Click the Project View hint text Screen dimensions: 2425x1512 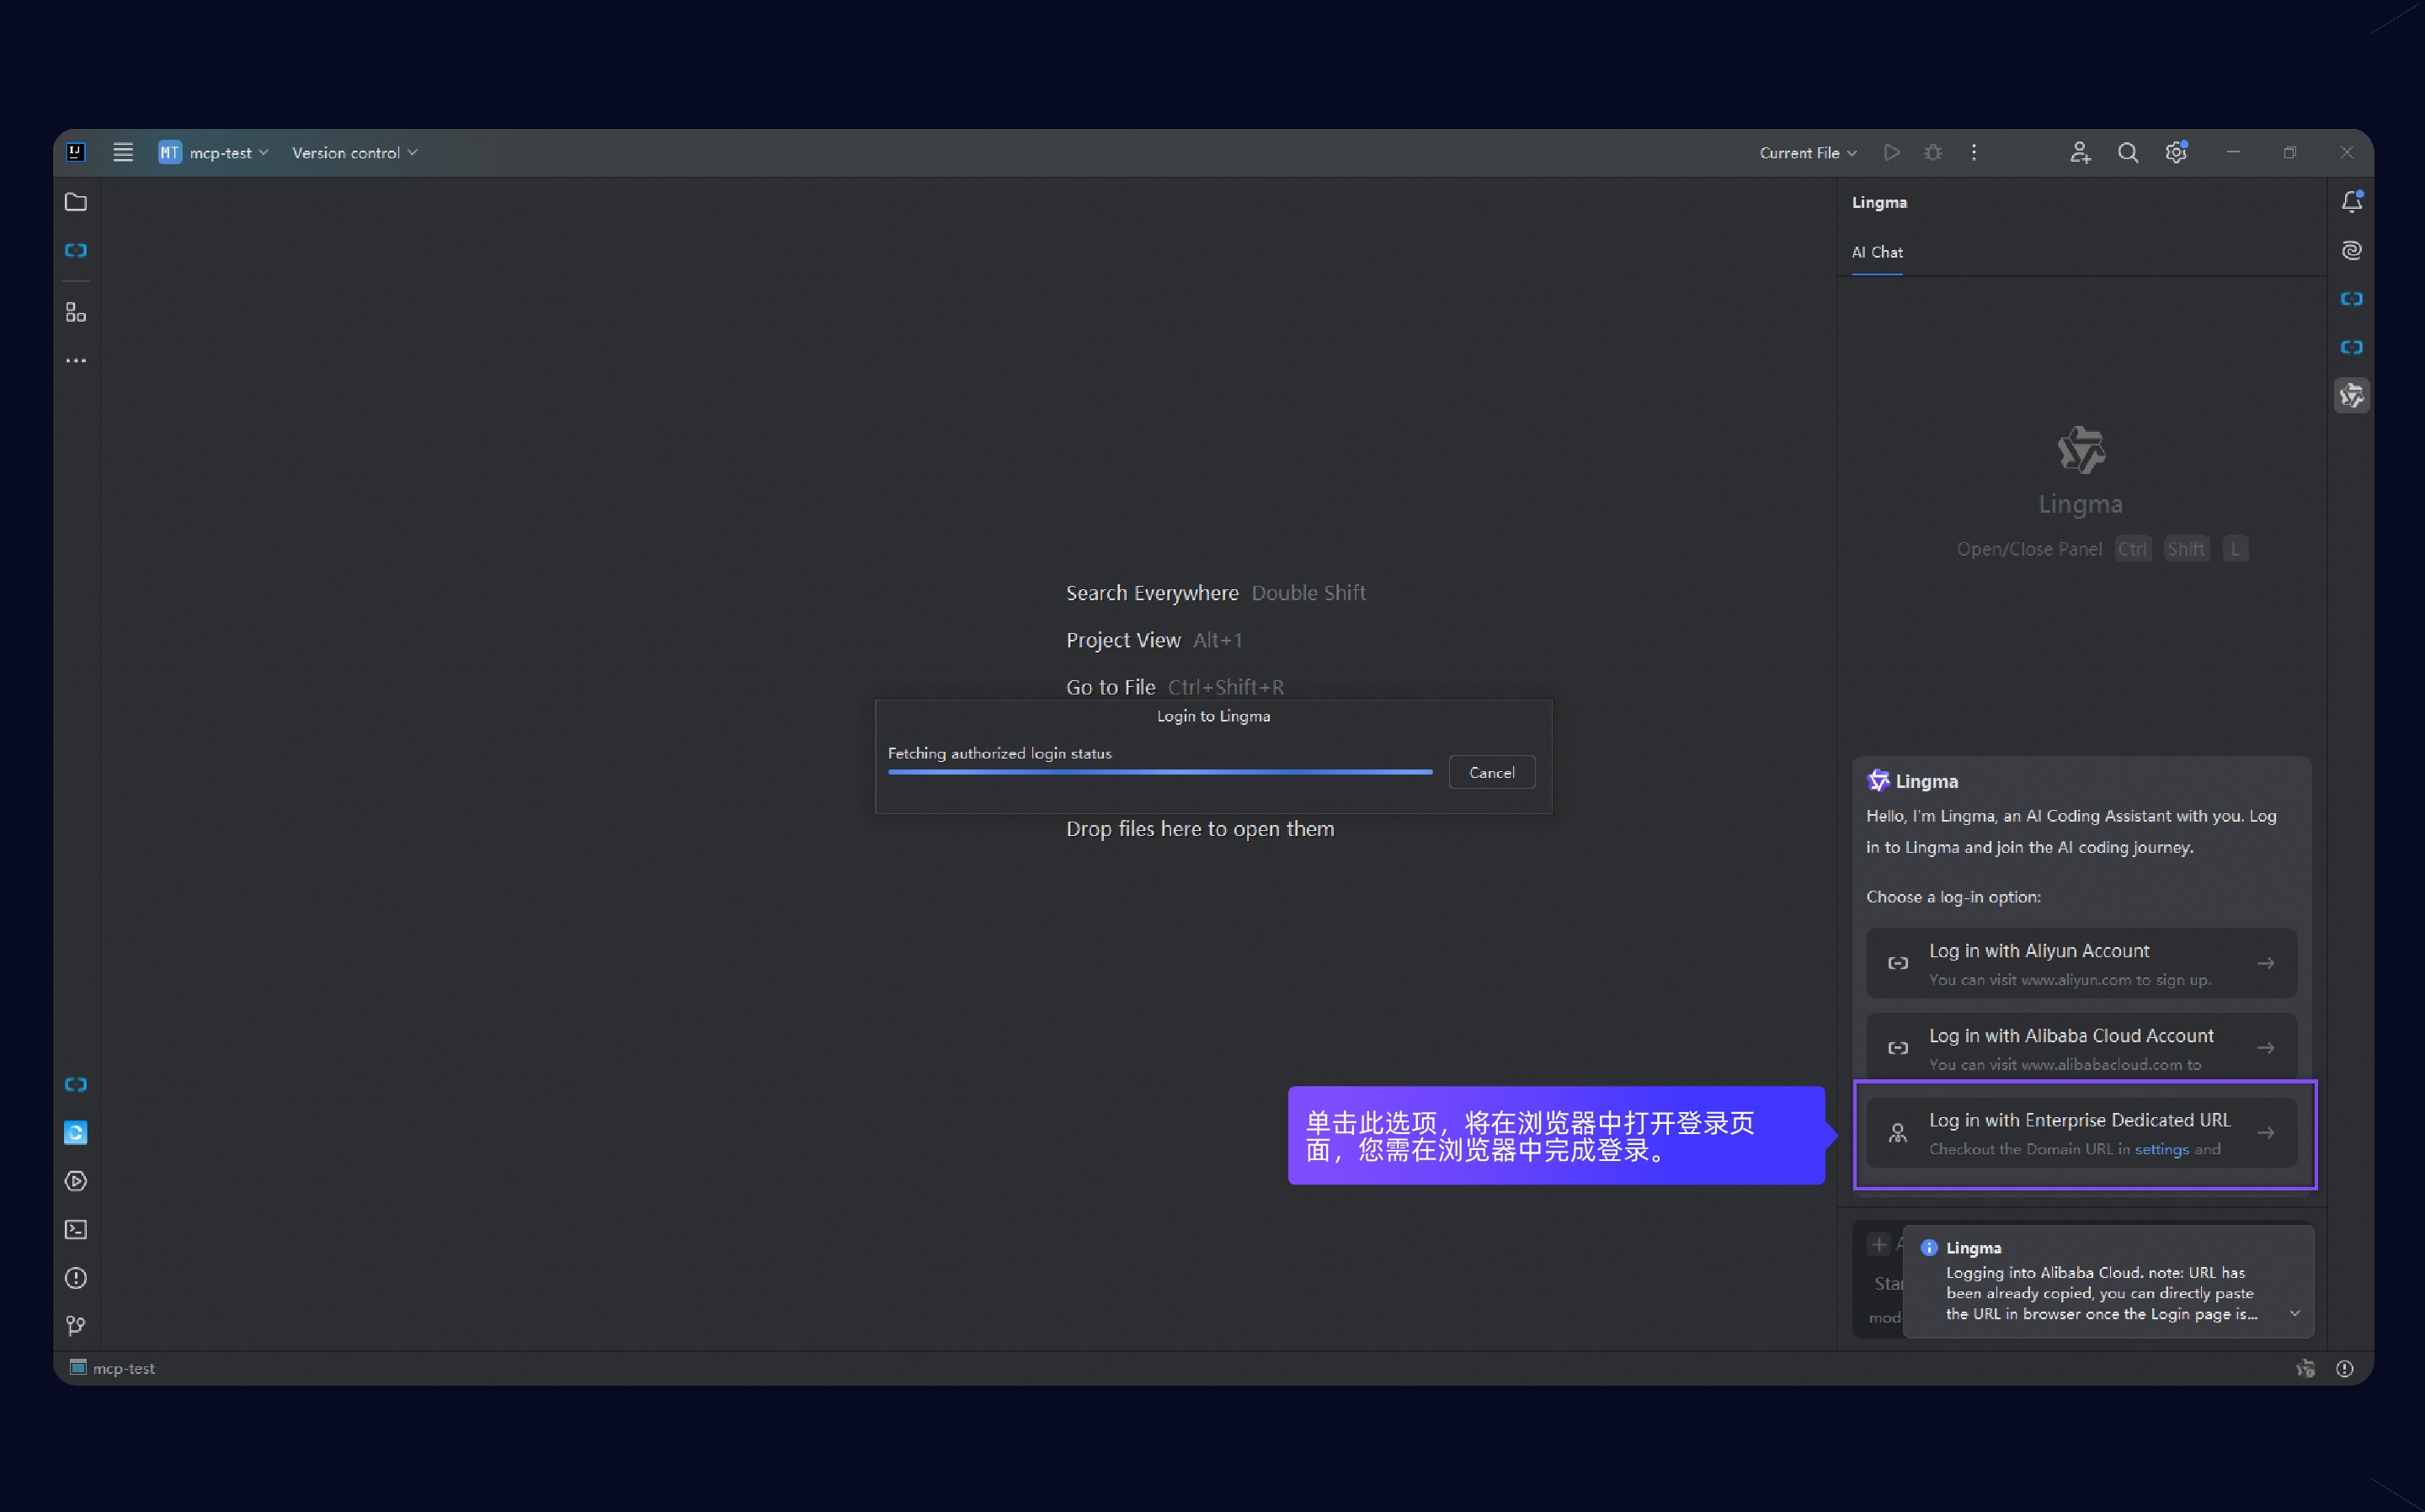click(1123, 640)
